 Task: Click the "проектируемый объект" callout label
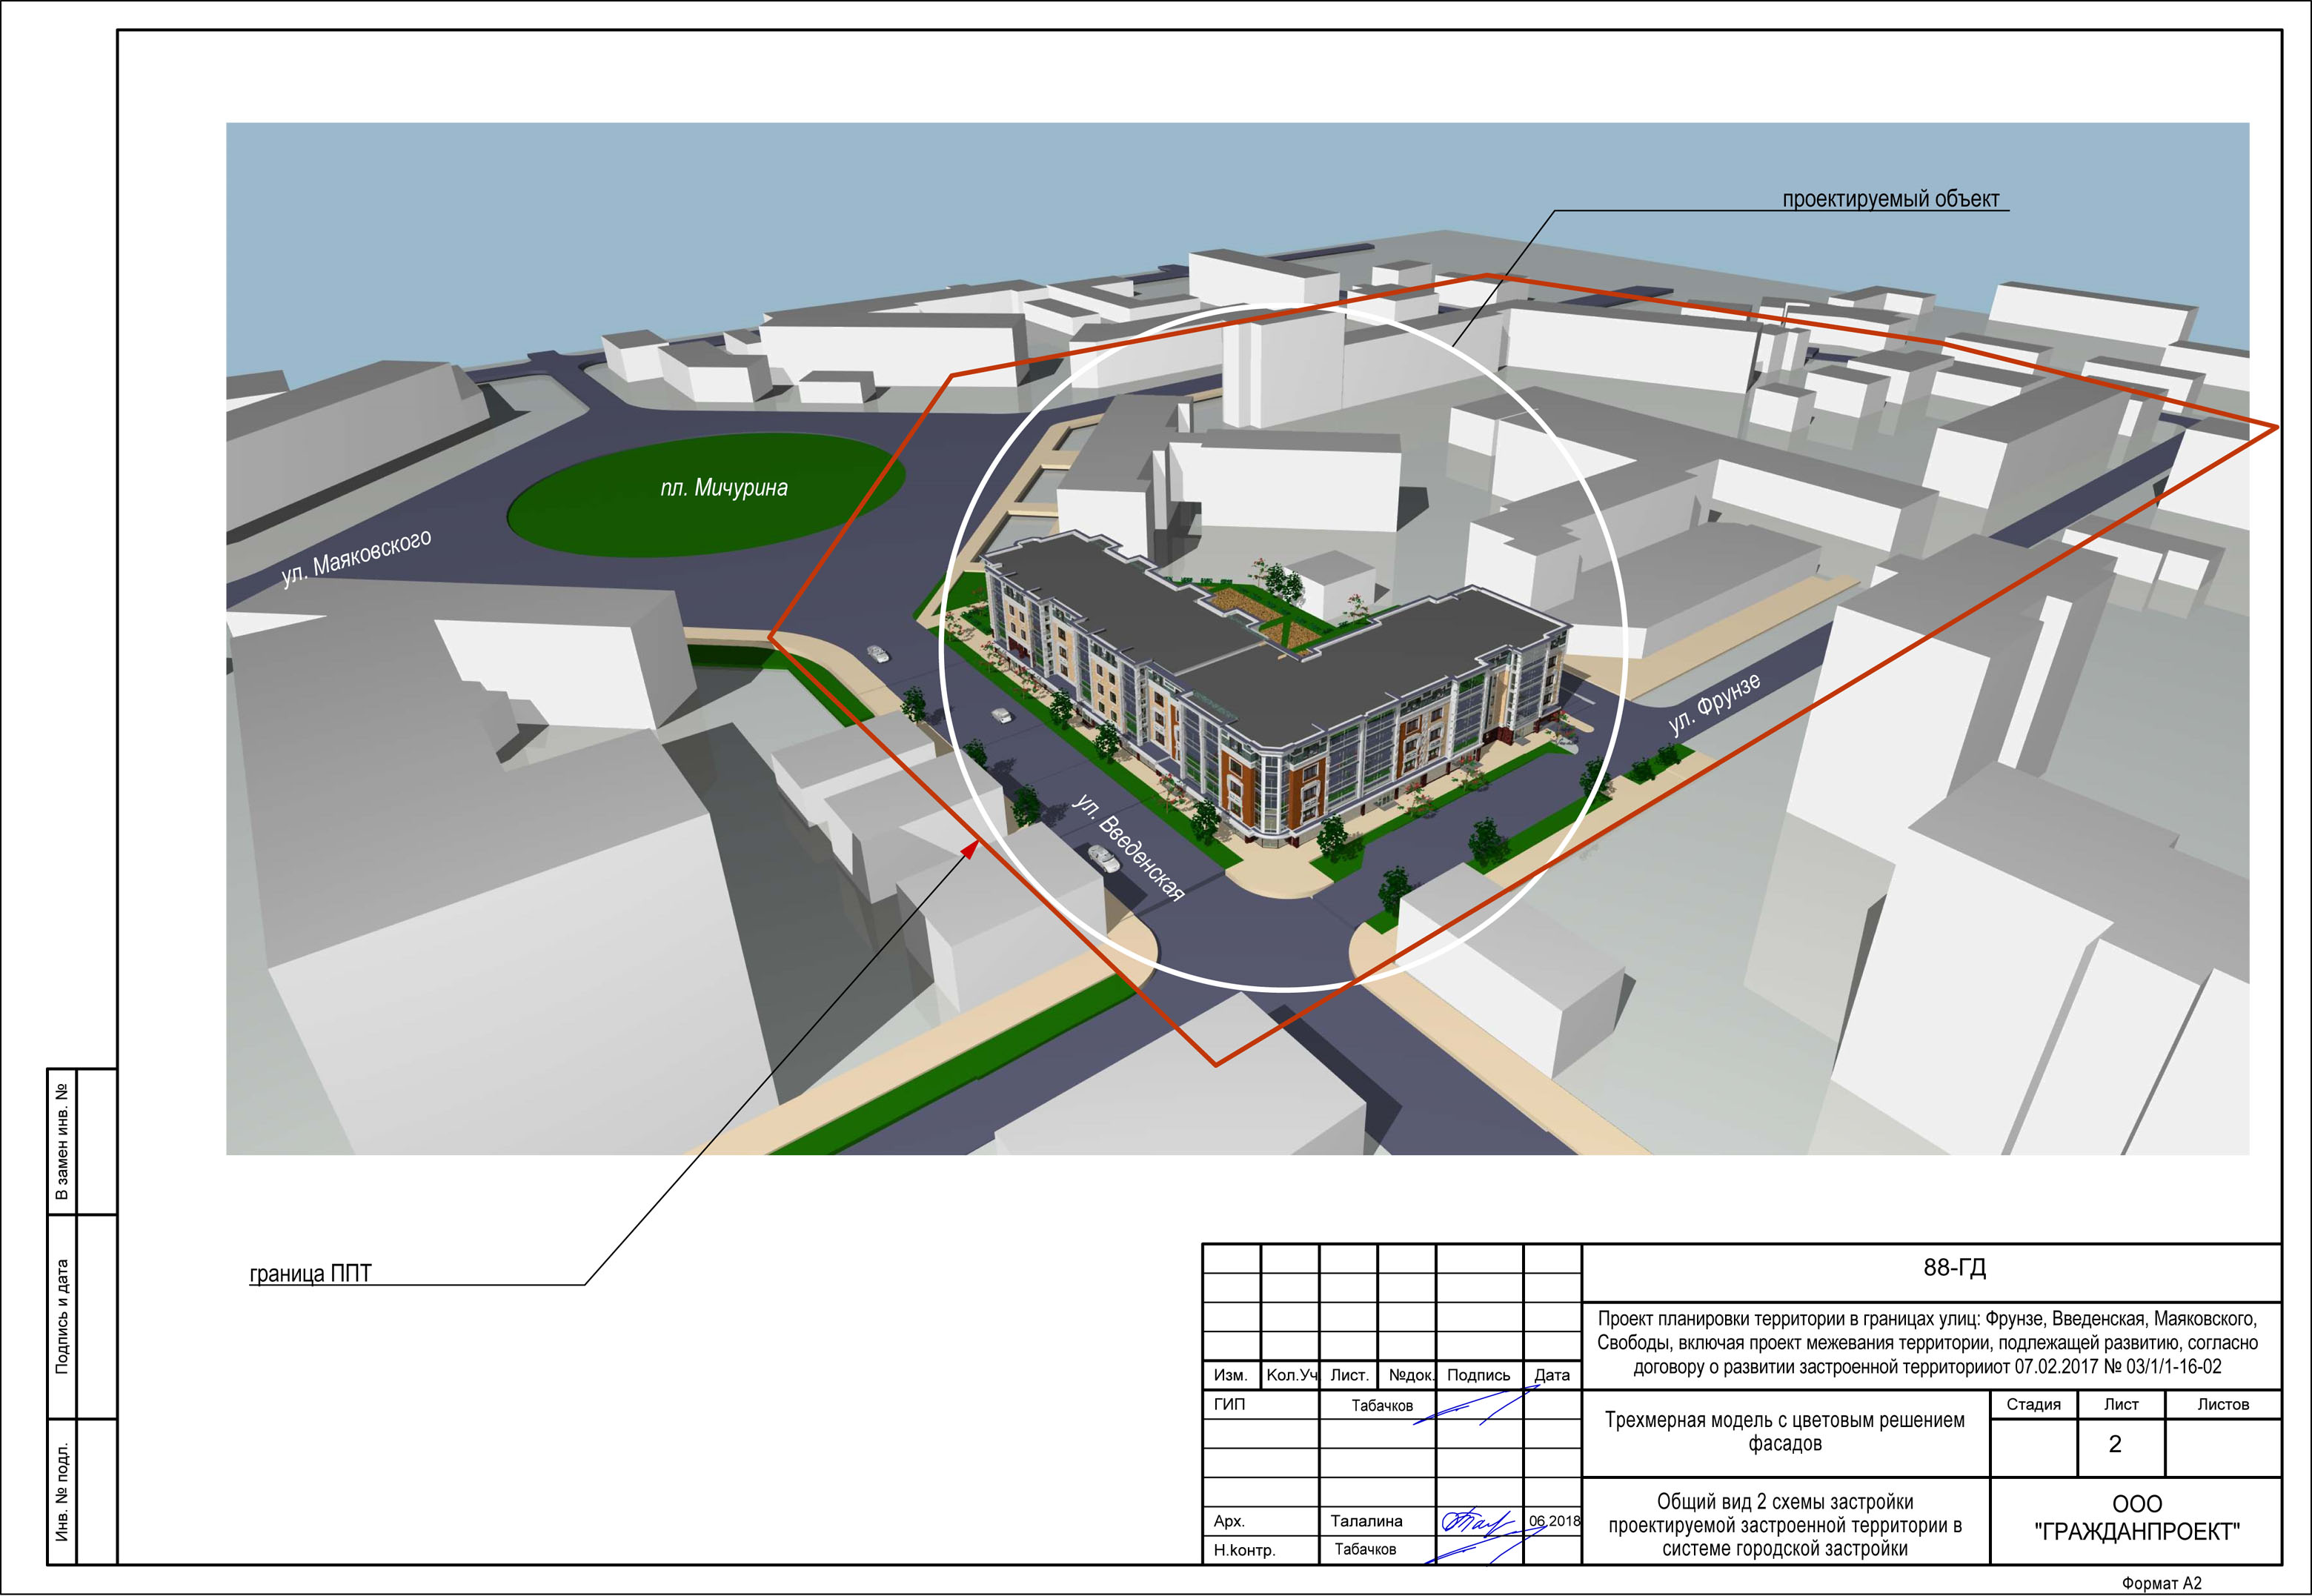pos(1891,199)
